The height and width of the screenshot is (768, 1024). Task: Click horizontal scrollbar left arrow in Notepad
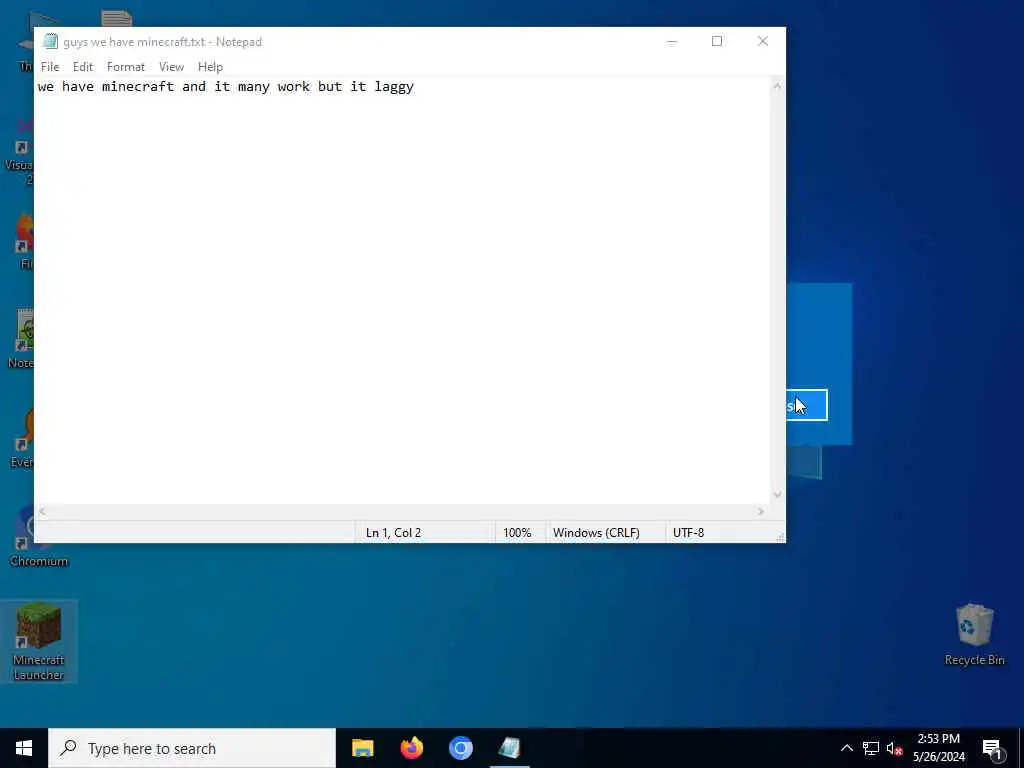[42, 512]
